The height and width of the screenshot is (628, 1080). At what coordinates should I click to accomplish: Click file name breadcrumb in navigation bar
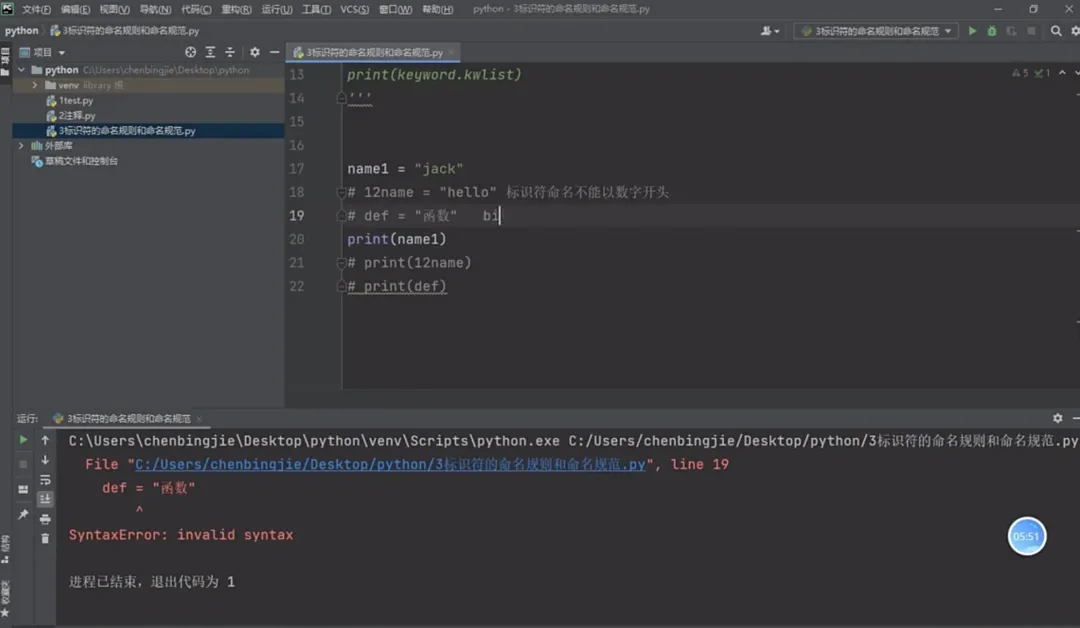click(125, 31)
